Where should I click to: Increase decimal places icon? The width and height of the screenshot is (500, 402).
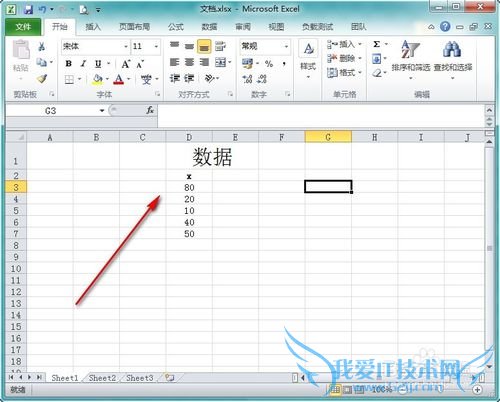click(x=248, y=79)
